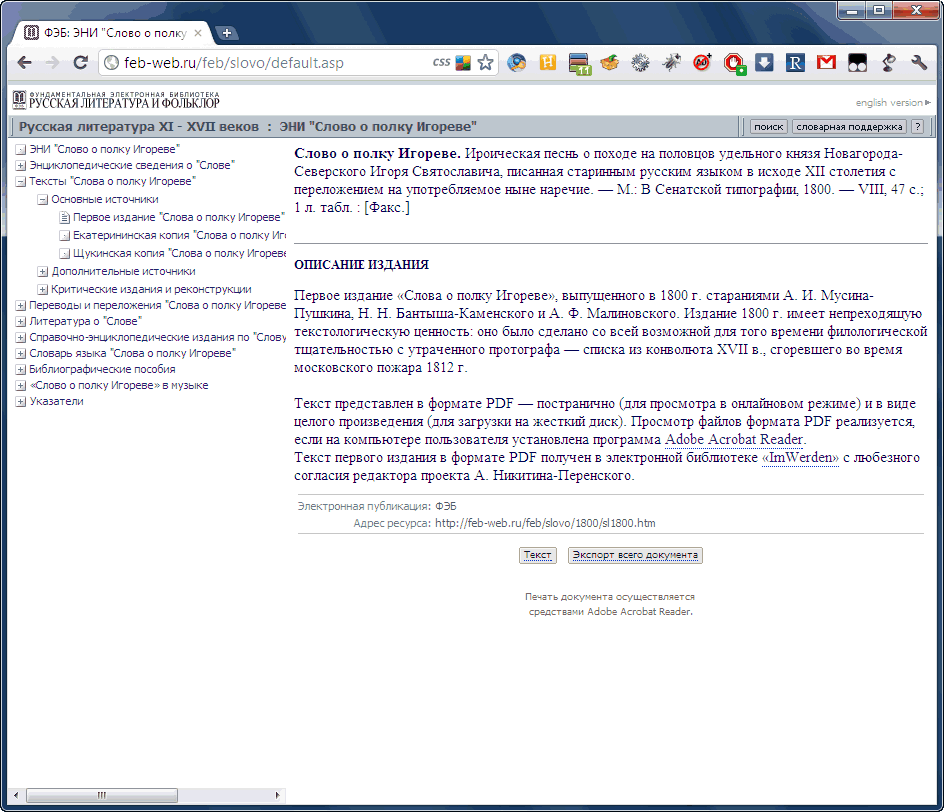The image size is (944, 812).
Task: Expand Справочно-энциклопедические издания node
Action: pos(20,338)
